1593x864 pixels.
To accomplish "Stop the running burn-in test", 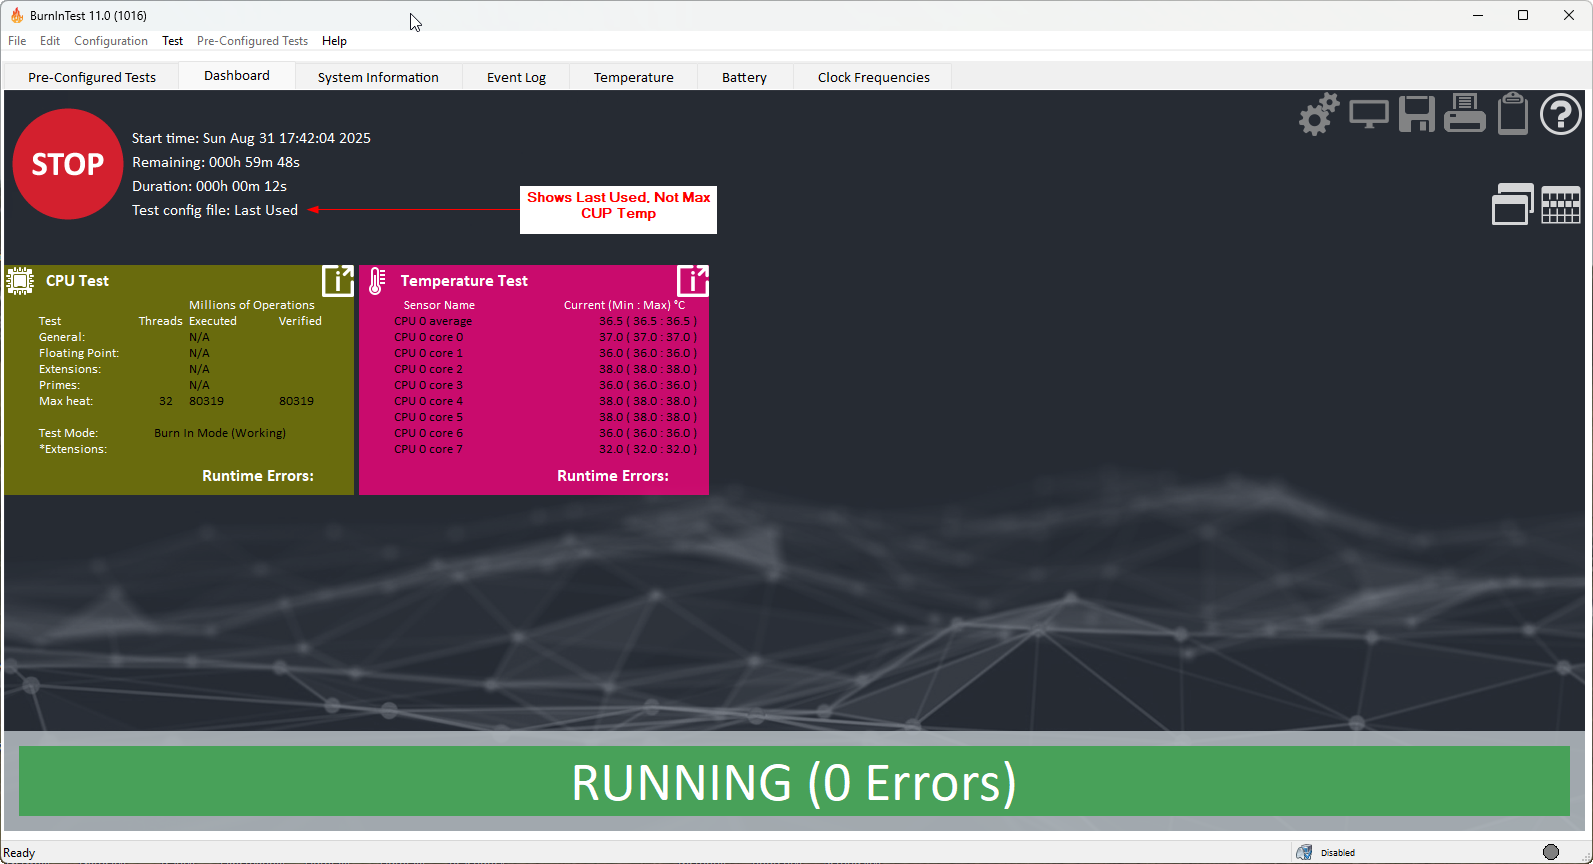I will tap(68, 164).
